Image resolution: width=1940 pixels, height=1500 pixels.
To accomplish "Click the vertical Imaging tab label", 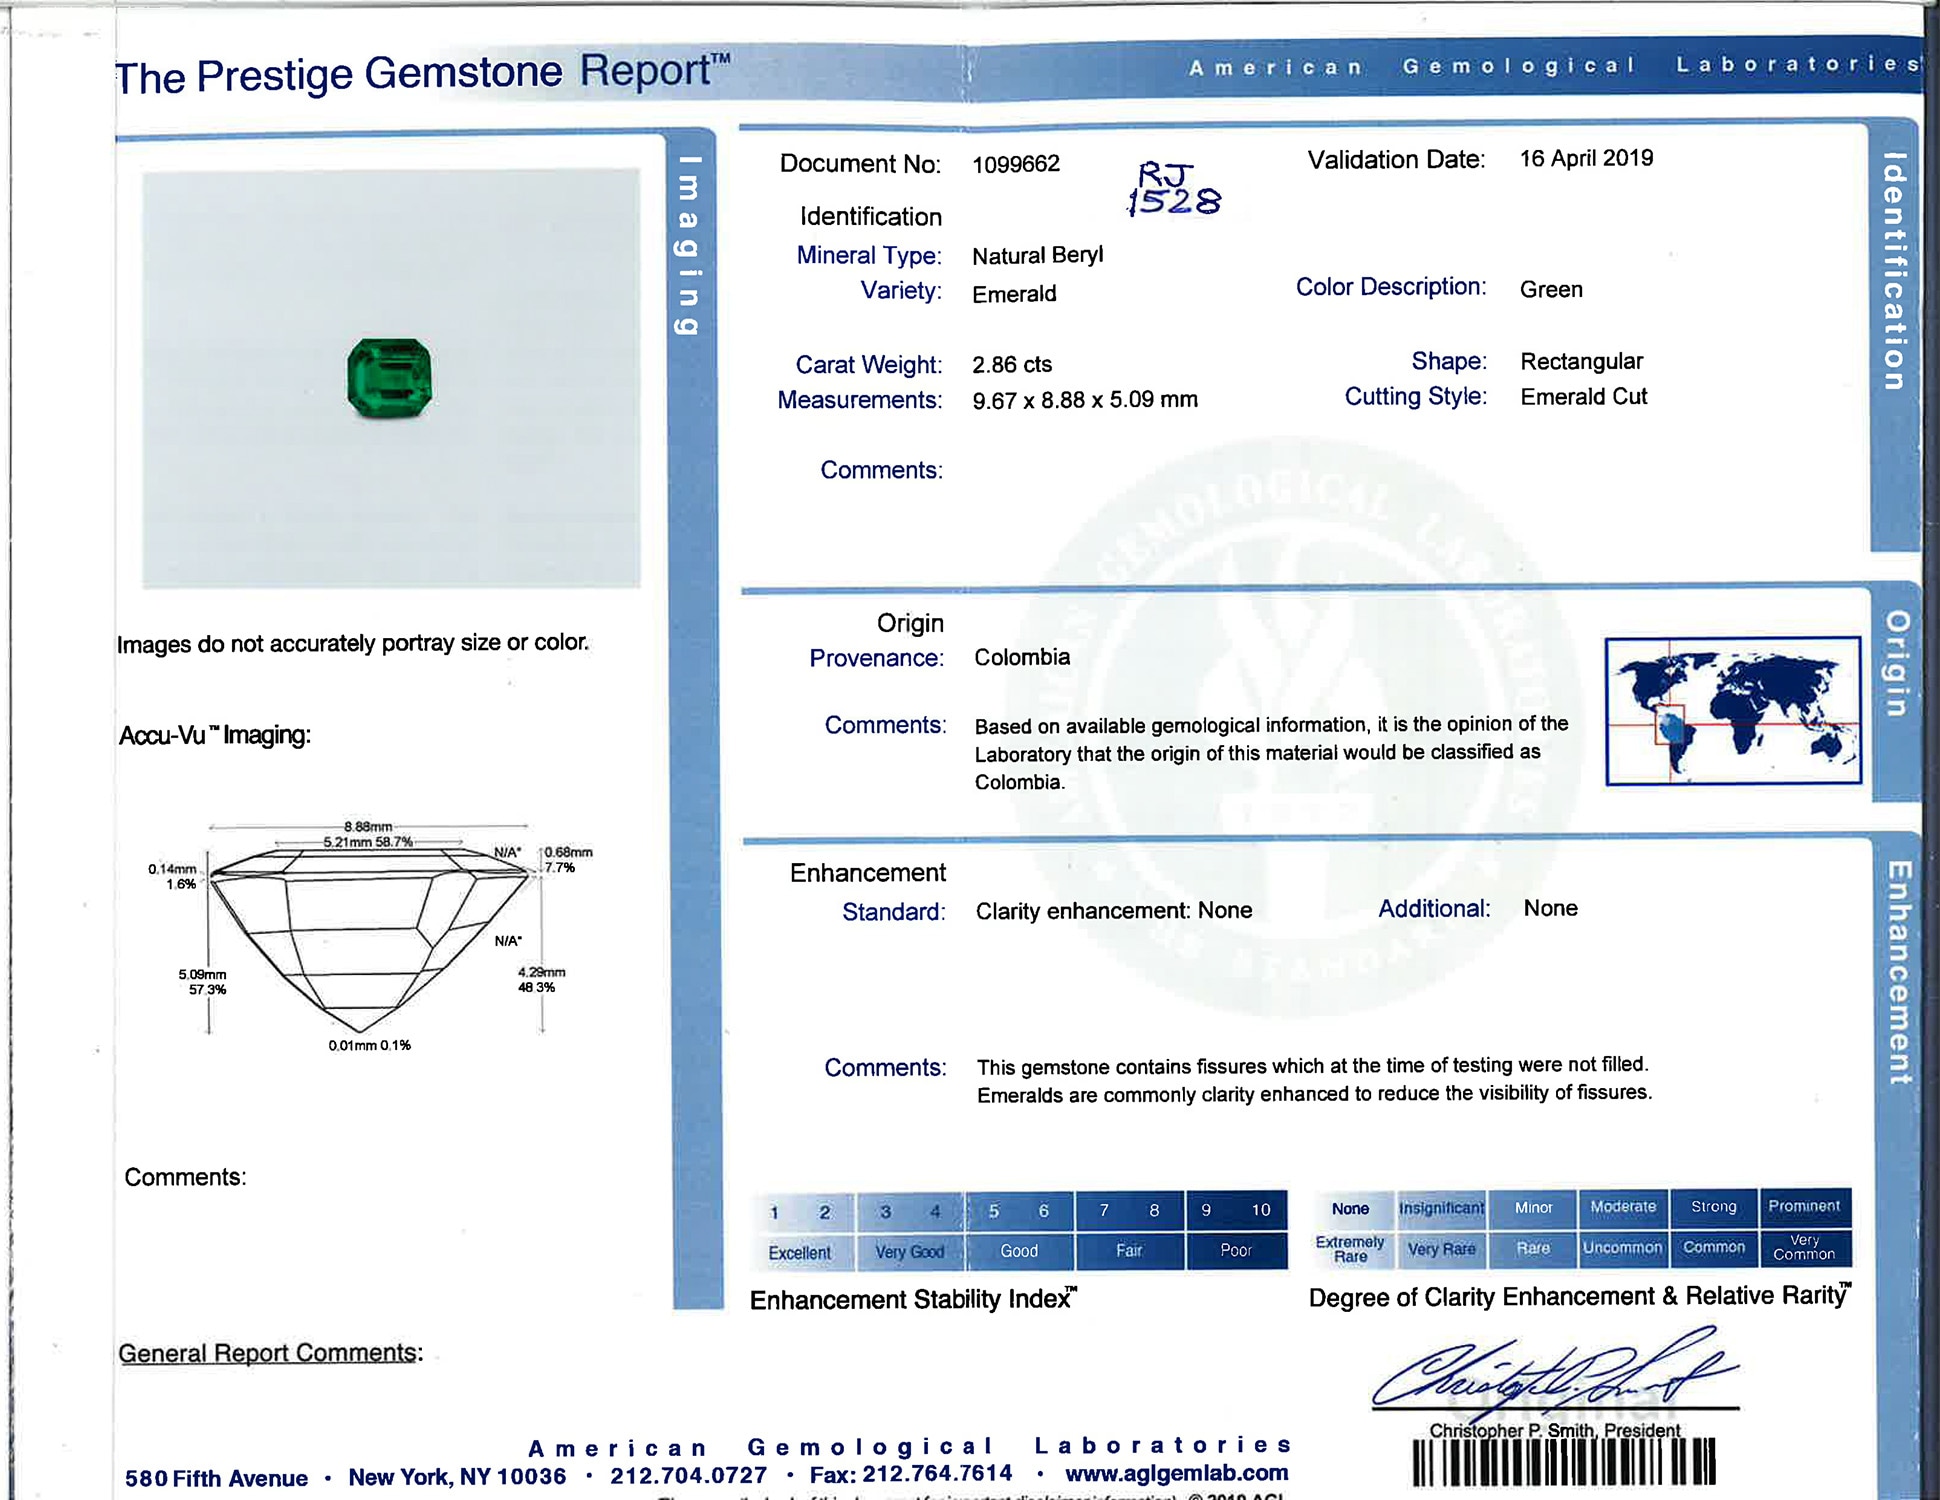I will click(x=688, y=245).
